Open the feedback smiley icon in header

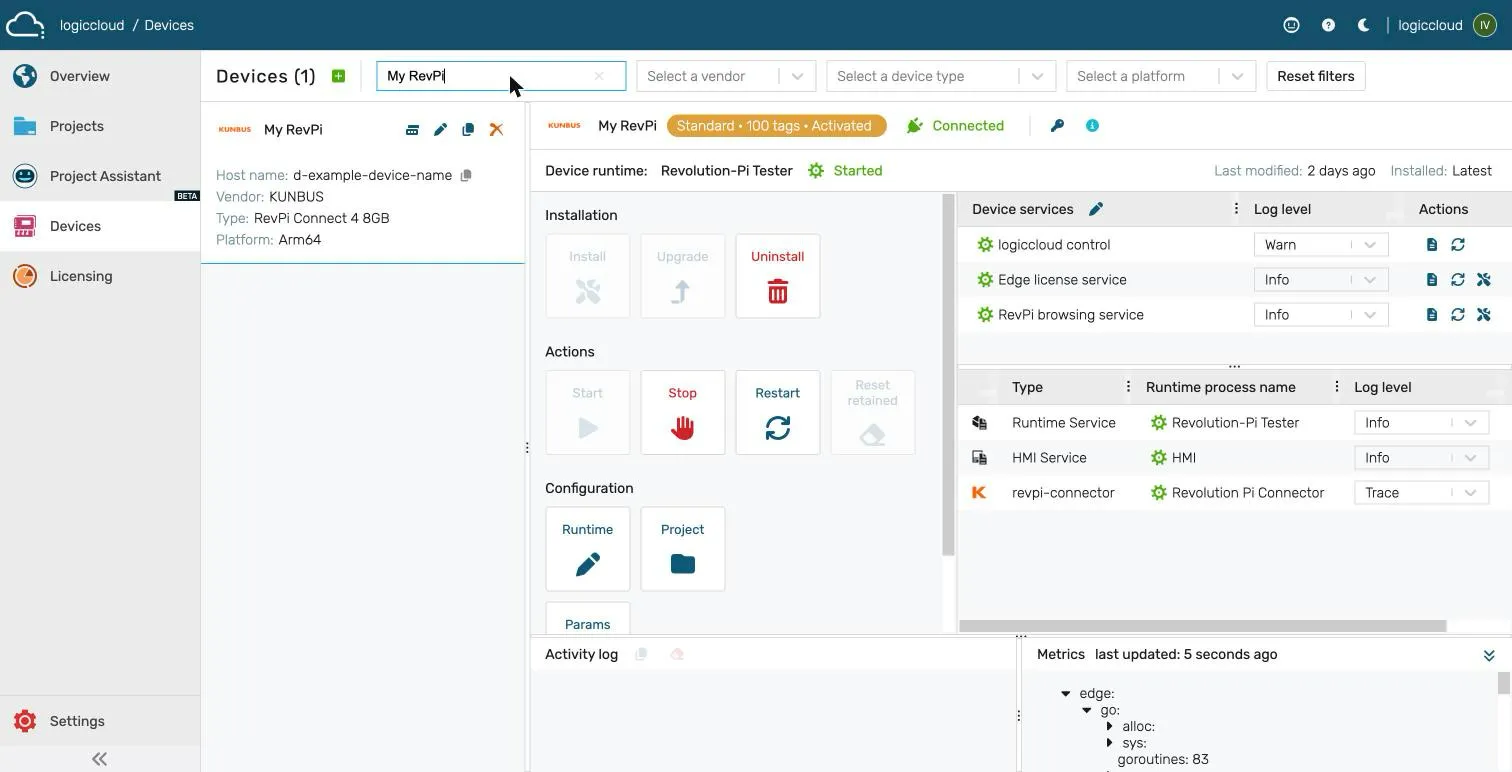[1291, 25]
